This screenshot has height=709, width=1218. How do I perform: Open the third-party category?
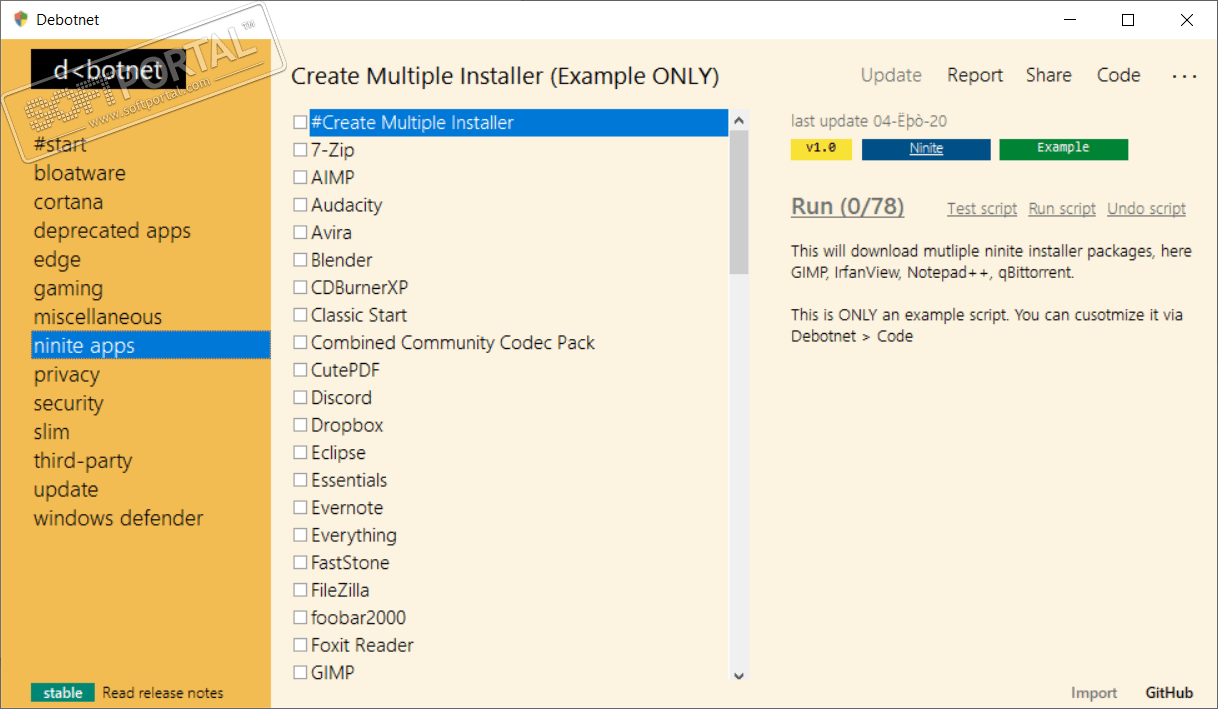tap(83, 461)
